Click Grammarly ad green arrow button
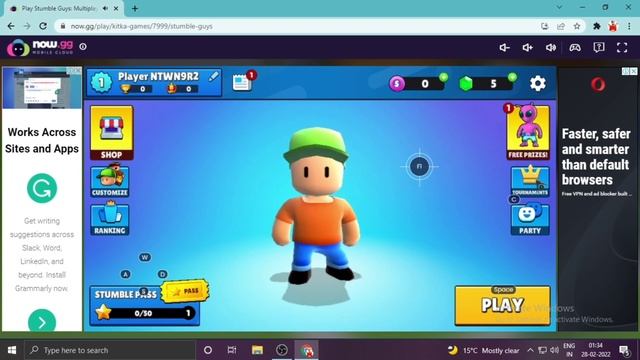Screen dimensions: 640x360 pyautogui.click(x=42, y=322)
